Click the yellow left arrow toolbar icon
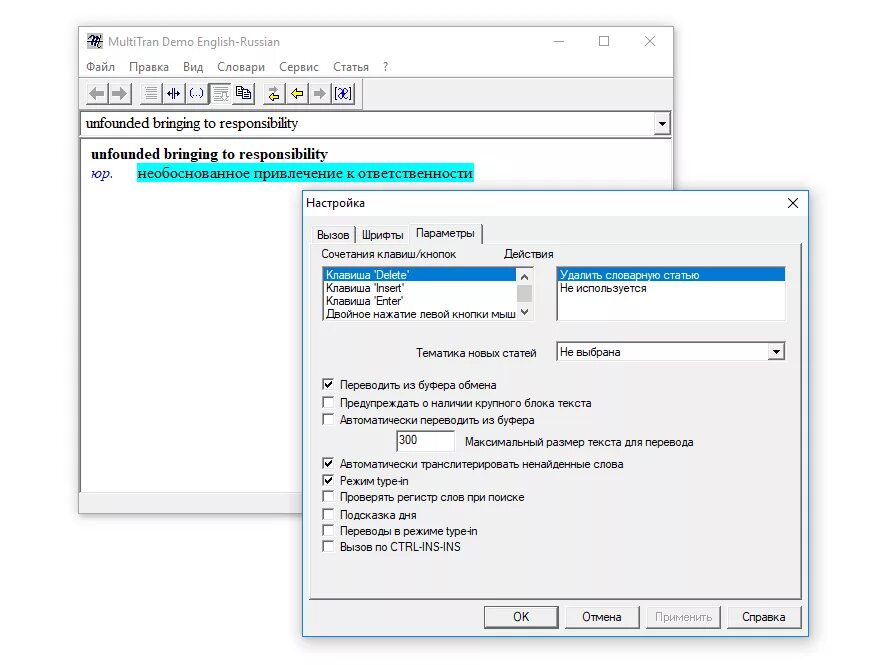Viewport: 885px width, 665px height. coord(297,93)
